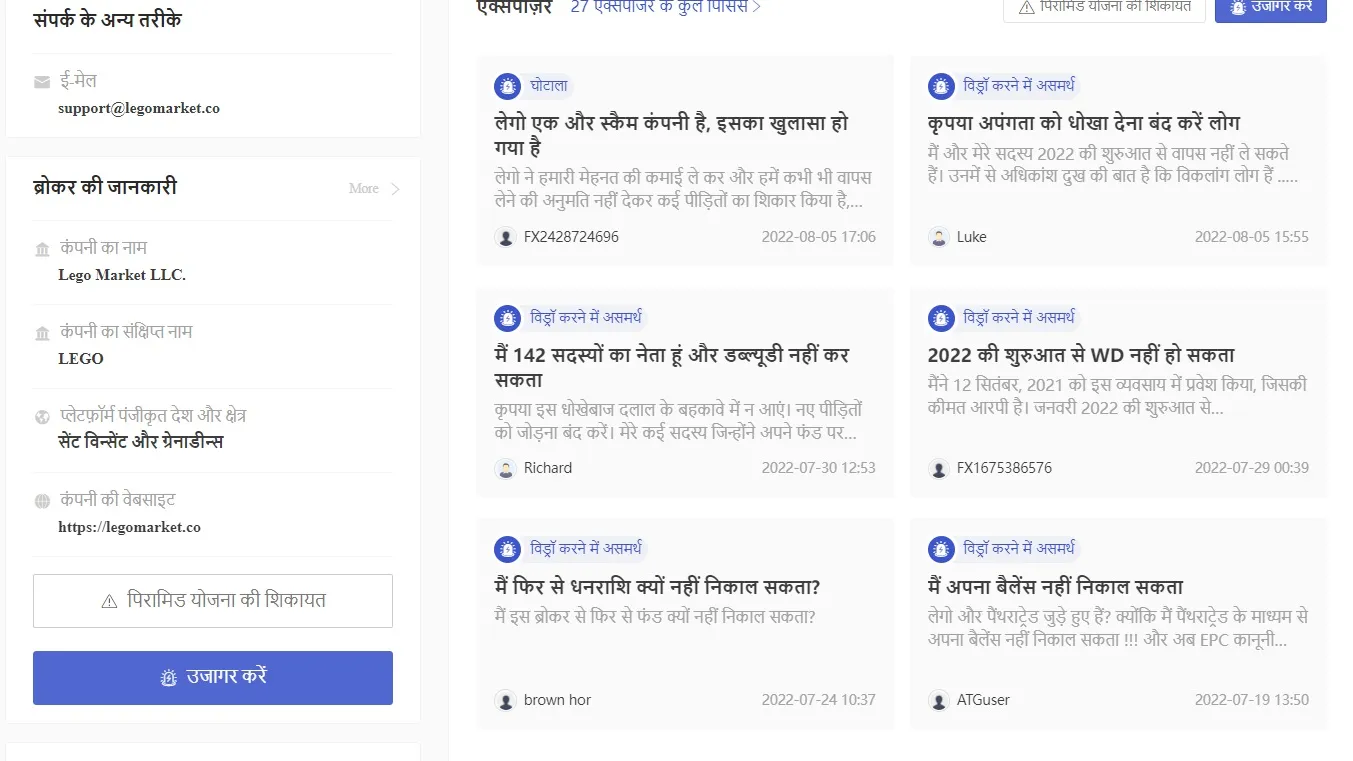The width and height of the screenshot is (1353, 761).
Task: Click the username brown hor
Action: click(557, 700)
